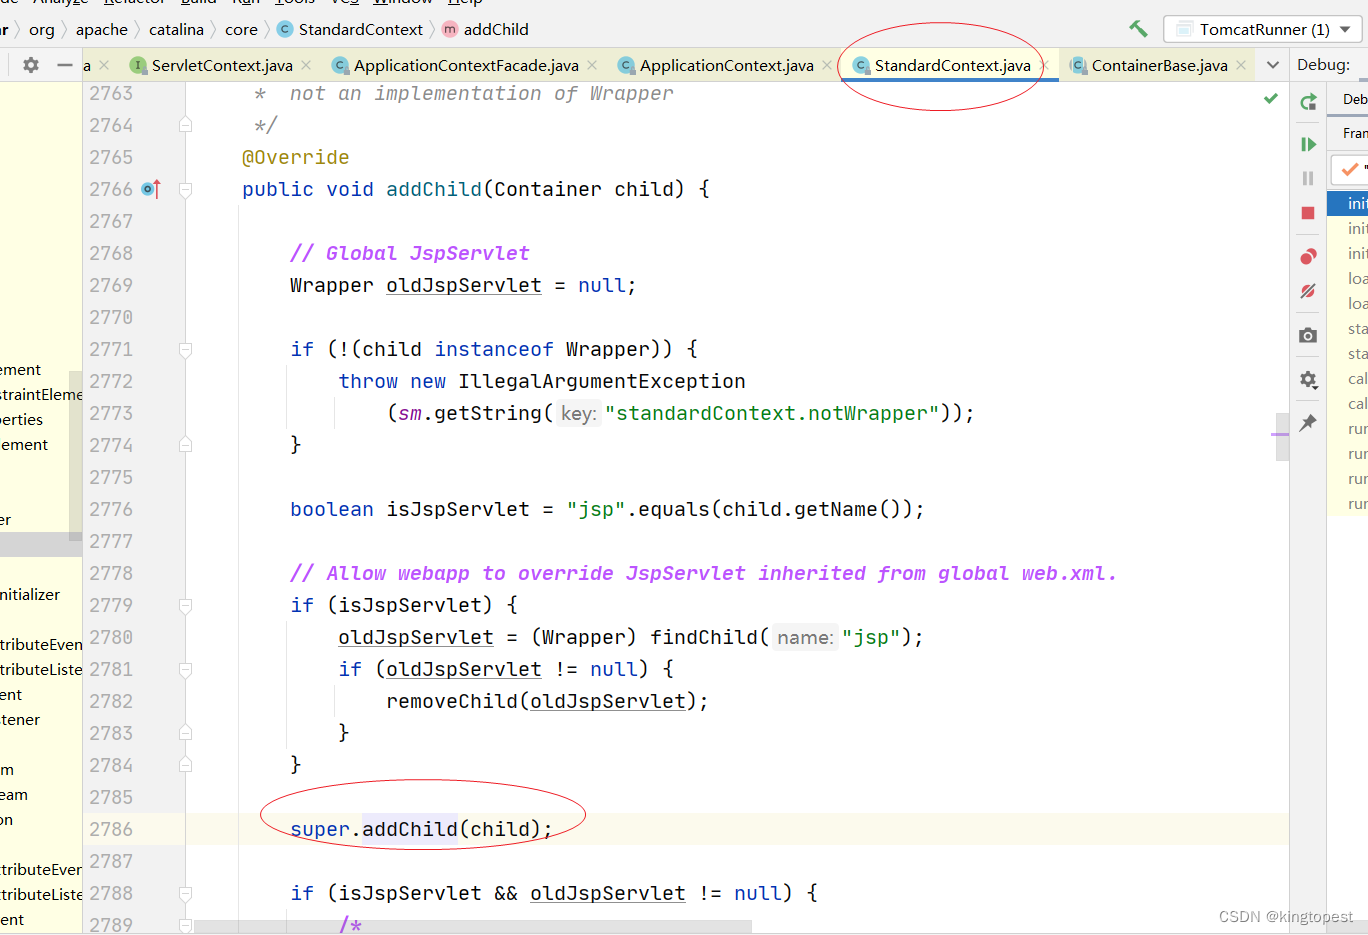Click the line "super.addChild(child);"
This screenshot has height=935, width=1368.
pyautogui.click(x=421, y=829)
